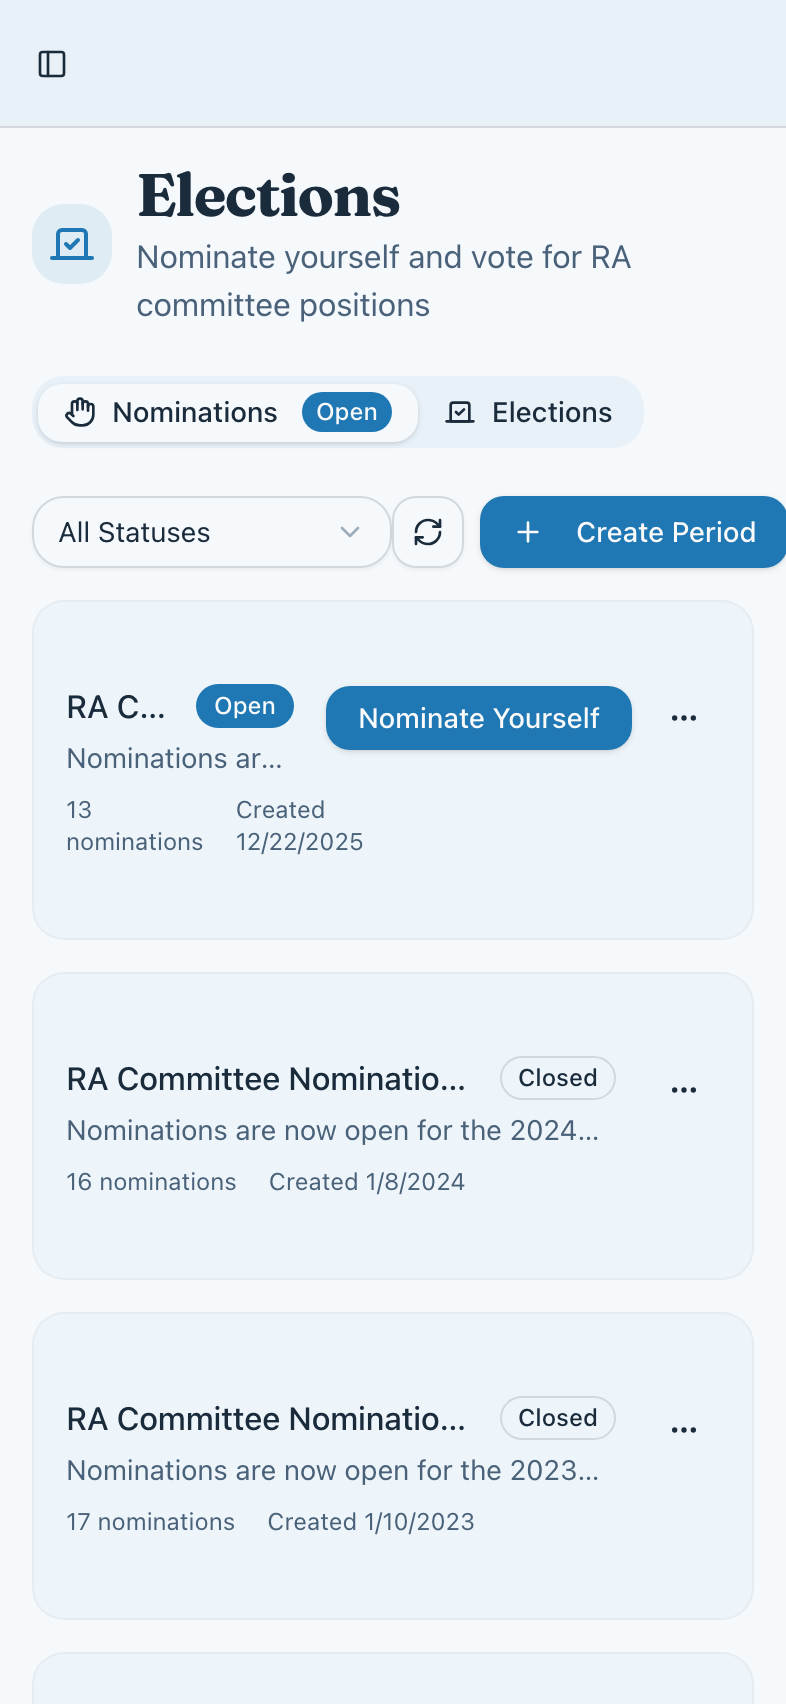Click the Elections ballot box header icon
Screen dimensions: 786x1704
[72, 244]
